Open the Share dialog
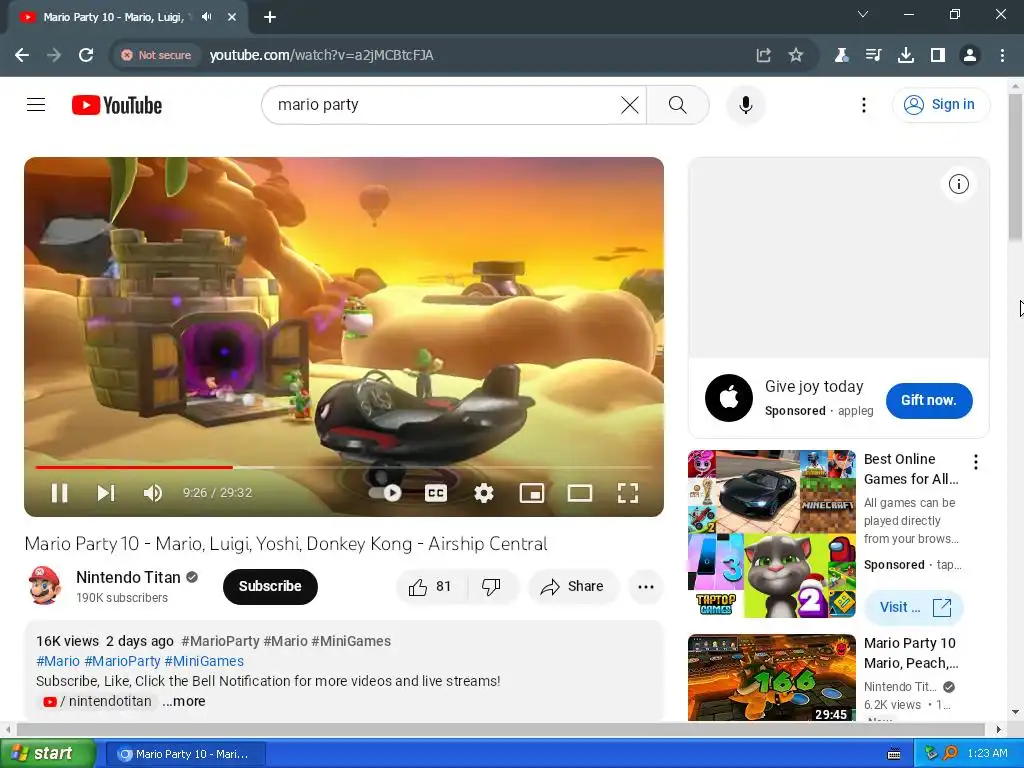The height and width of the screenshot is (768, 1024). pos(573,586)
